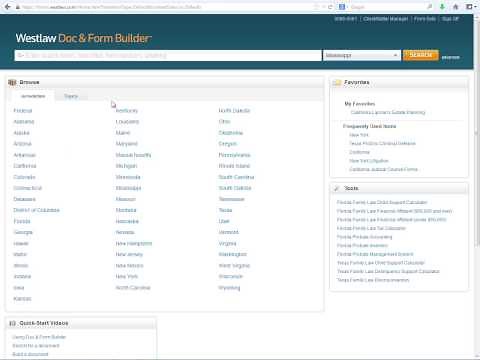Open the browser downloads arrow icon
This screenshot has height=360, width=480.
pyautogui.click(x=442, y=7)
